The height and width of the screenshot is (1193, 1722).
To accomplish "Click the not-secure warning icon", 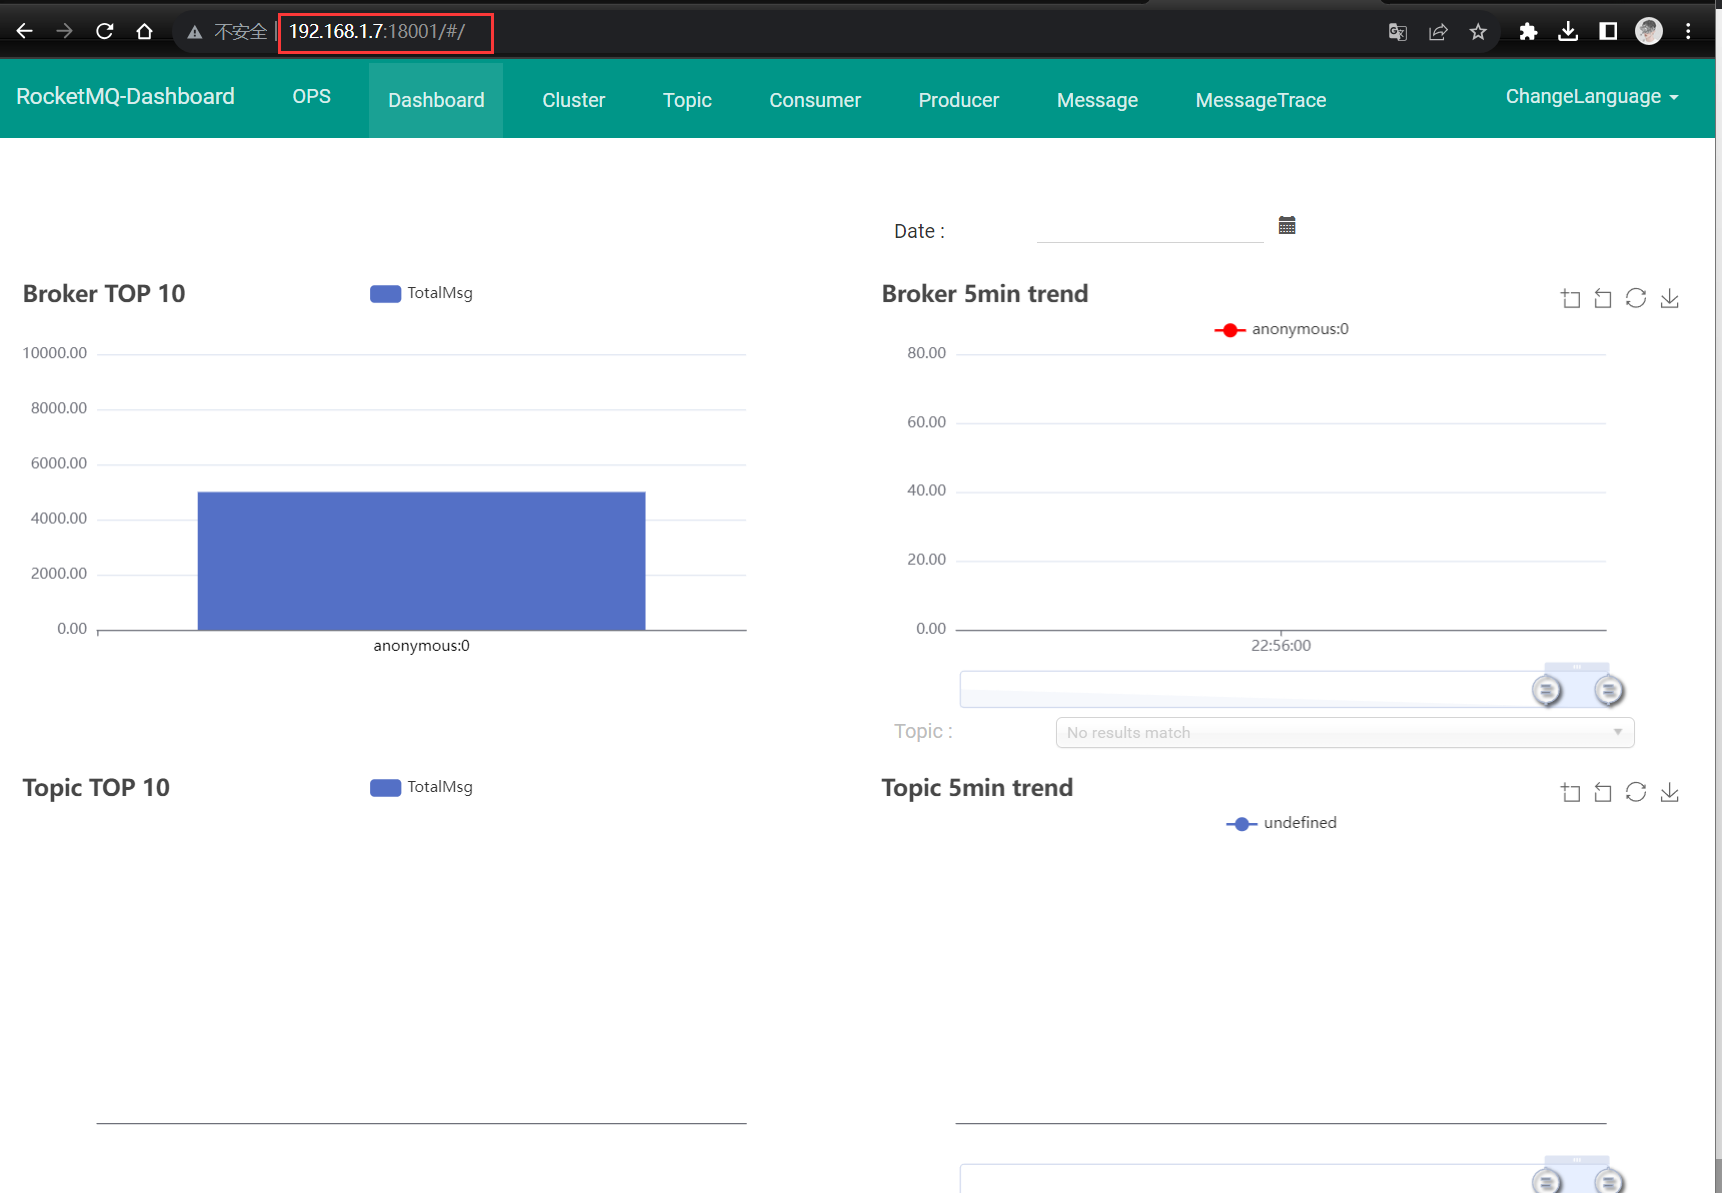I will [x=195, y=32].
